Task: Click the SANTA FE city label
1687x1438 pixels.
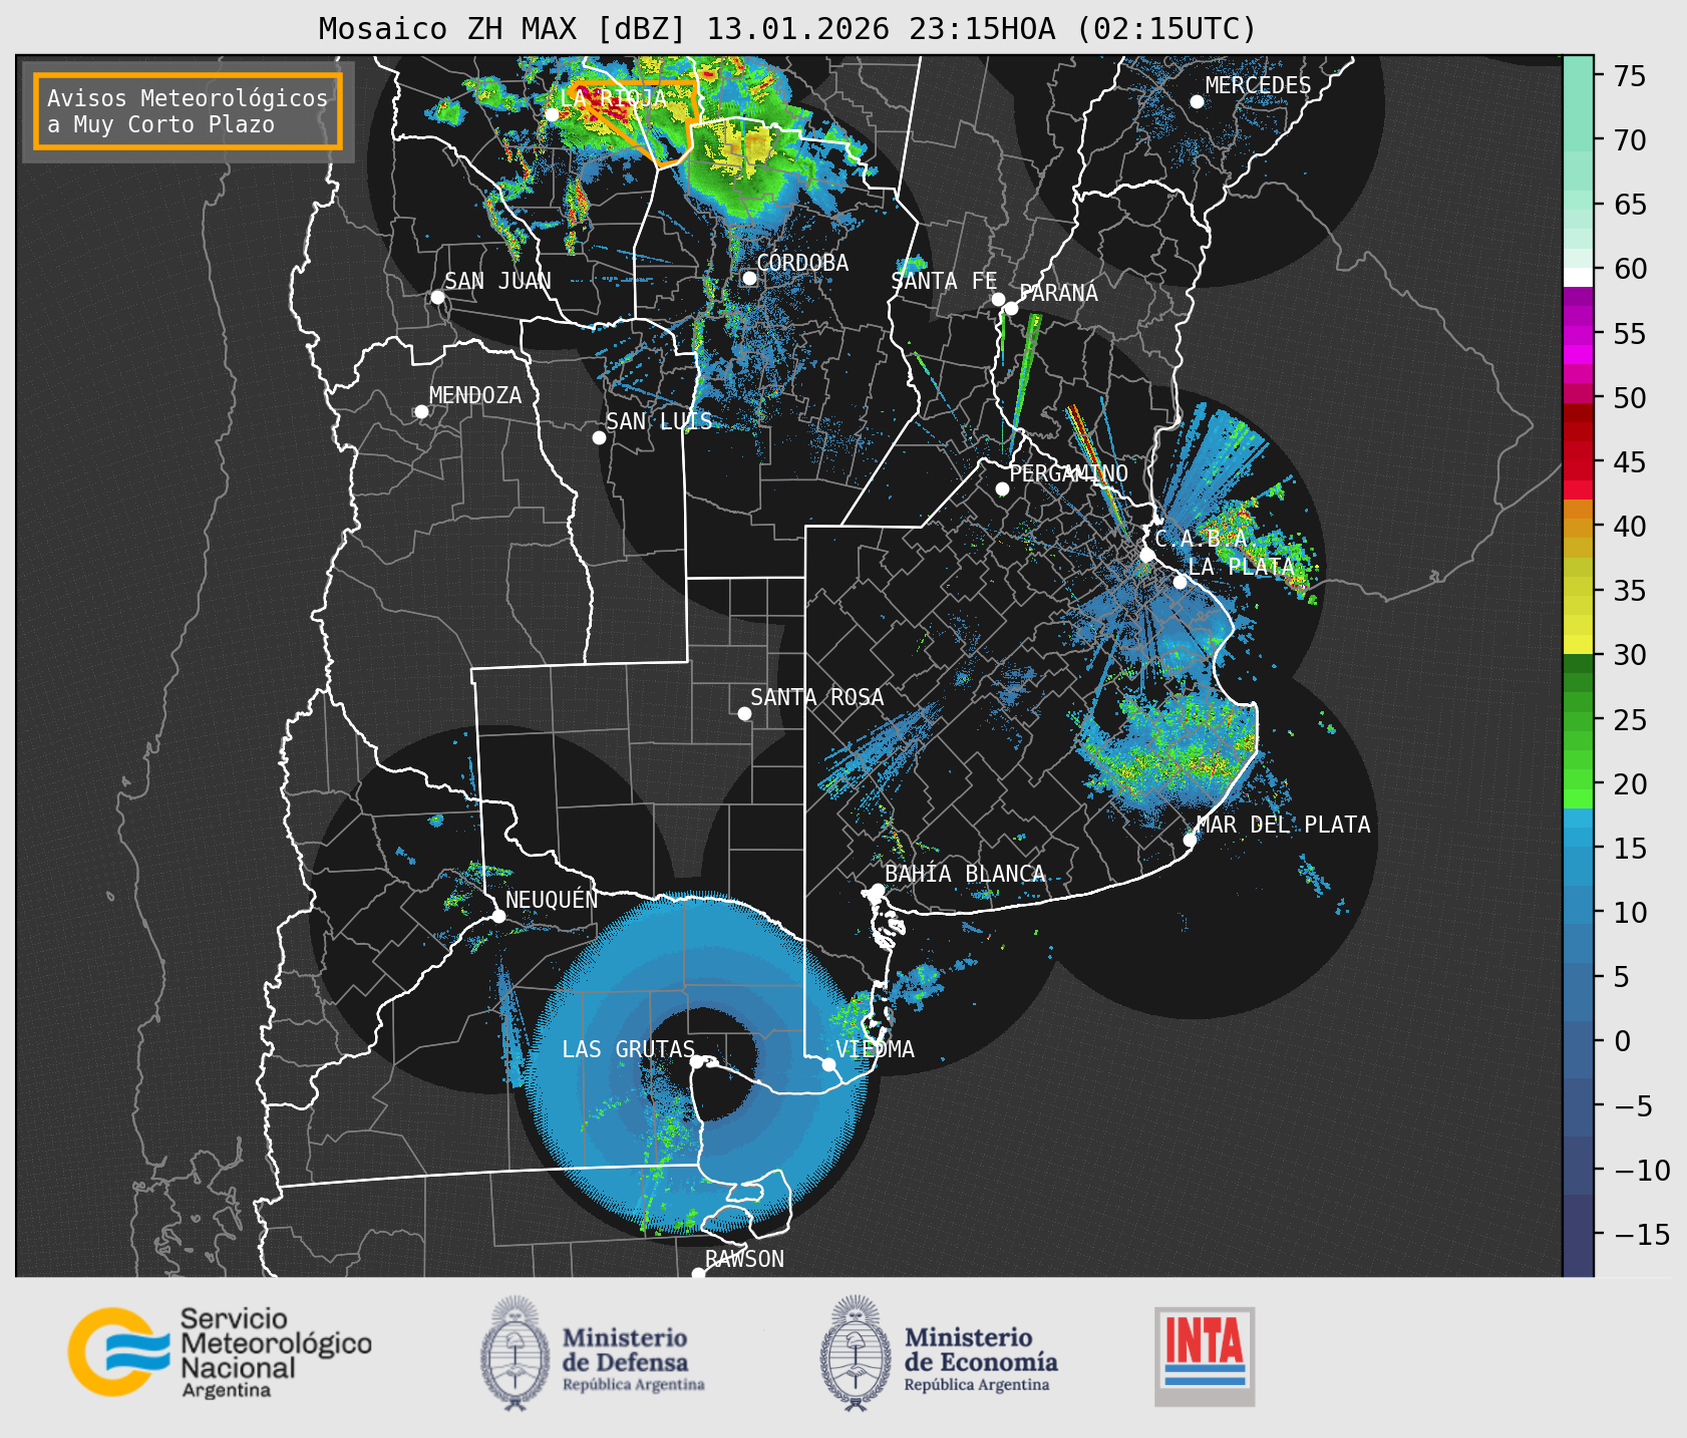Action: coord(944,281)
